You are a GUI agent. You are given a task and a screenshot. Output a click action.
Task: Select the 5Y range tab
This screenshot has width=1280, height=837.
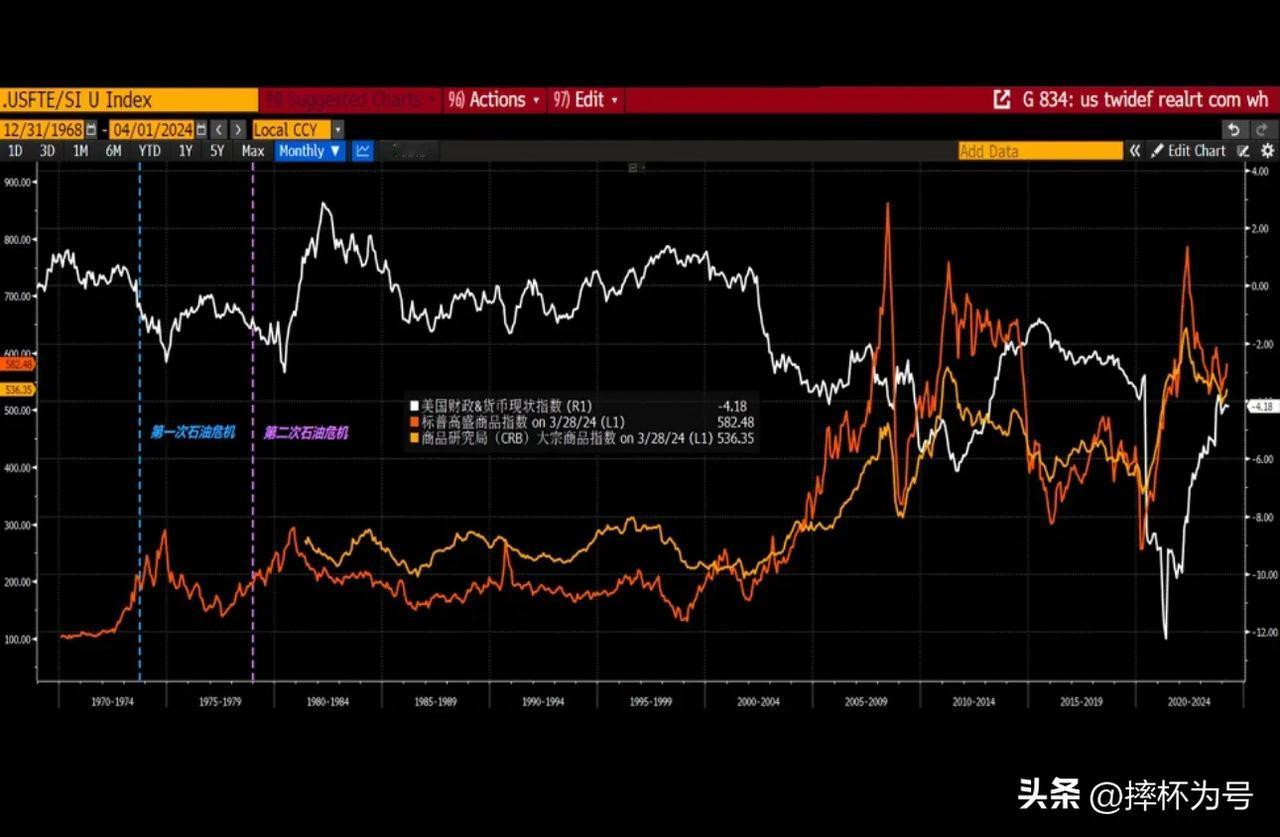click(217, 151)
